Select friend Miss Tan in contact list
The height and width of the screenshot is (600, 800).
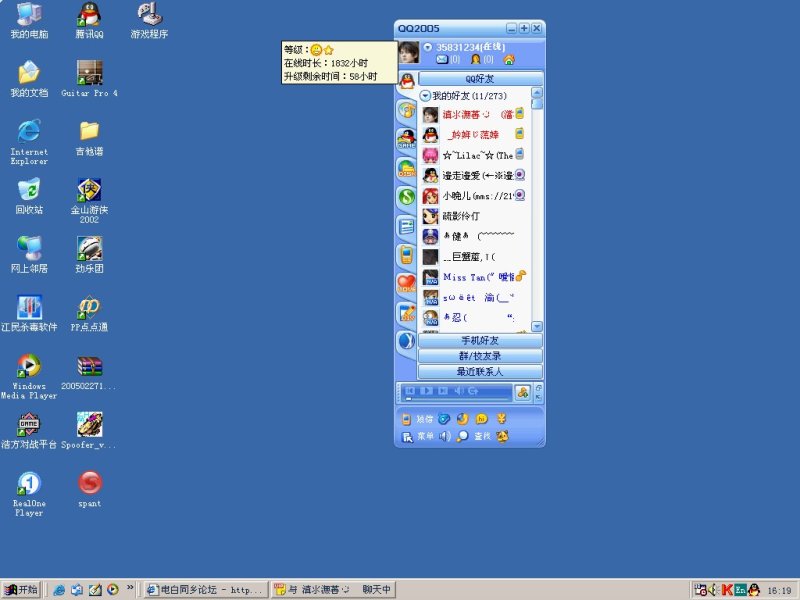464,277
